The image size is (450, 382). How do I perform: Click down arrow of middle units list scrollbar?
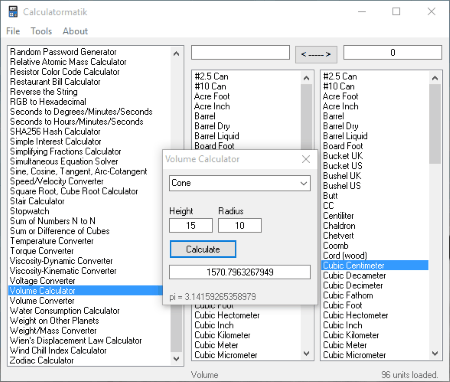[x=306, y=353]
